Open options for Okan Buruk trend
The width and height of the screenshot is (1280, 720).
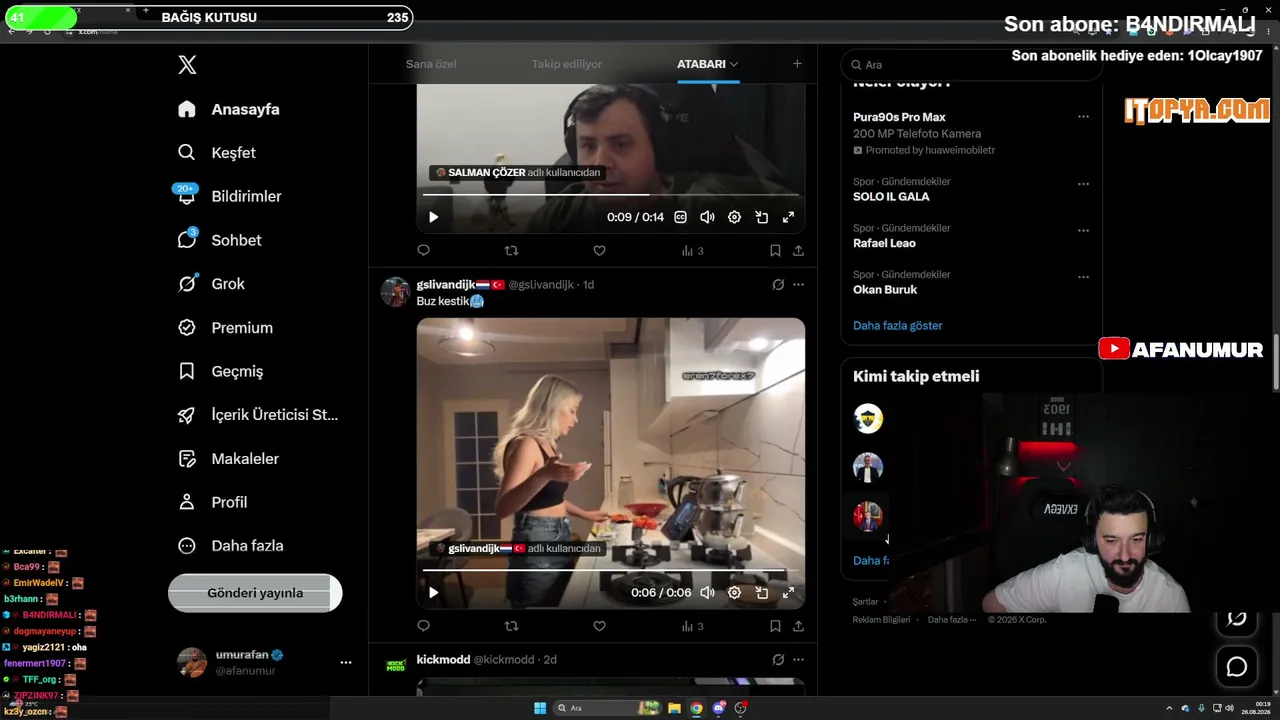tap(1083, 277)
